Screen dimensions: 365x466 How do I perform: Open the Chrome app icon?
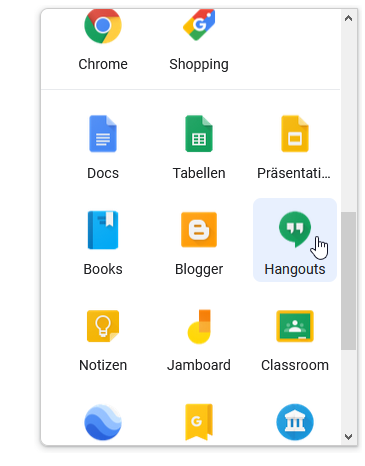(x=103, y=27)
